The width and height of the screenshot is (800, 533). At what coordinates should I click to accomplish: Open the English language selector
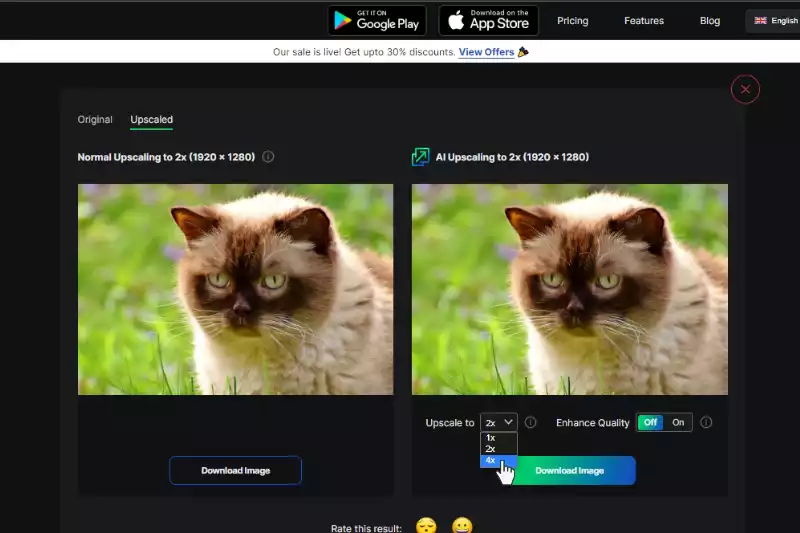click(x=776, y=21)
